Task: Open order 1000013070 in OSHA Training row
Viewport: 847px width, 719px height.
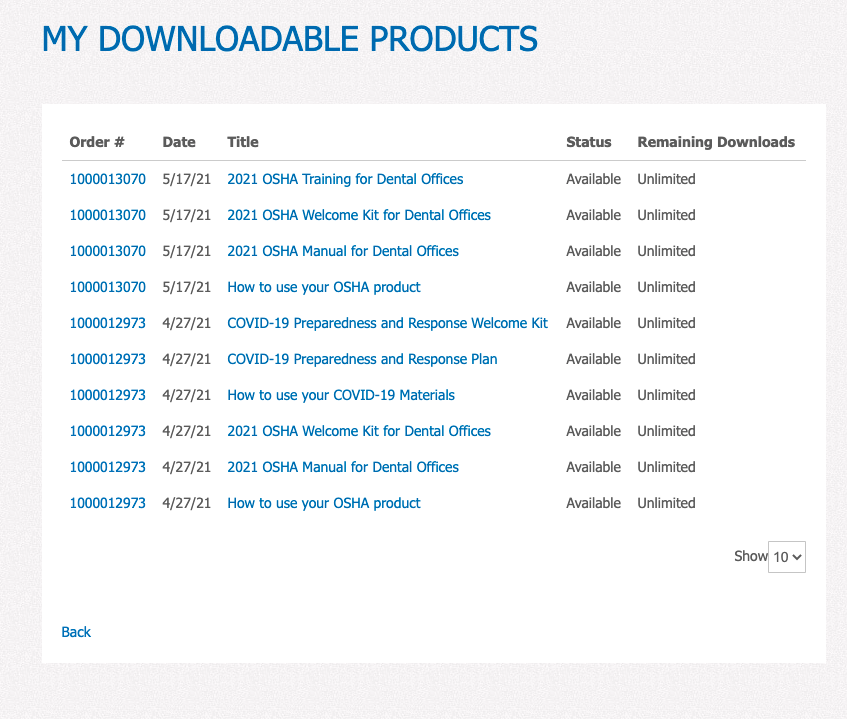Action: click(x=107, y=179)
